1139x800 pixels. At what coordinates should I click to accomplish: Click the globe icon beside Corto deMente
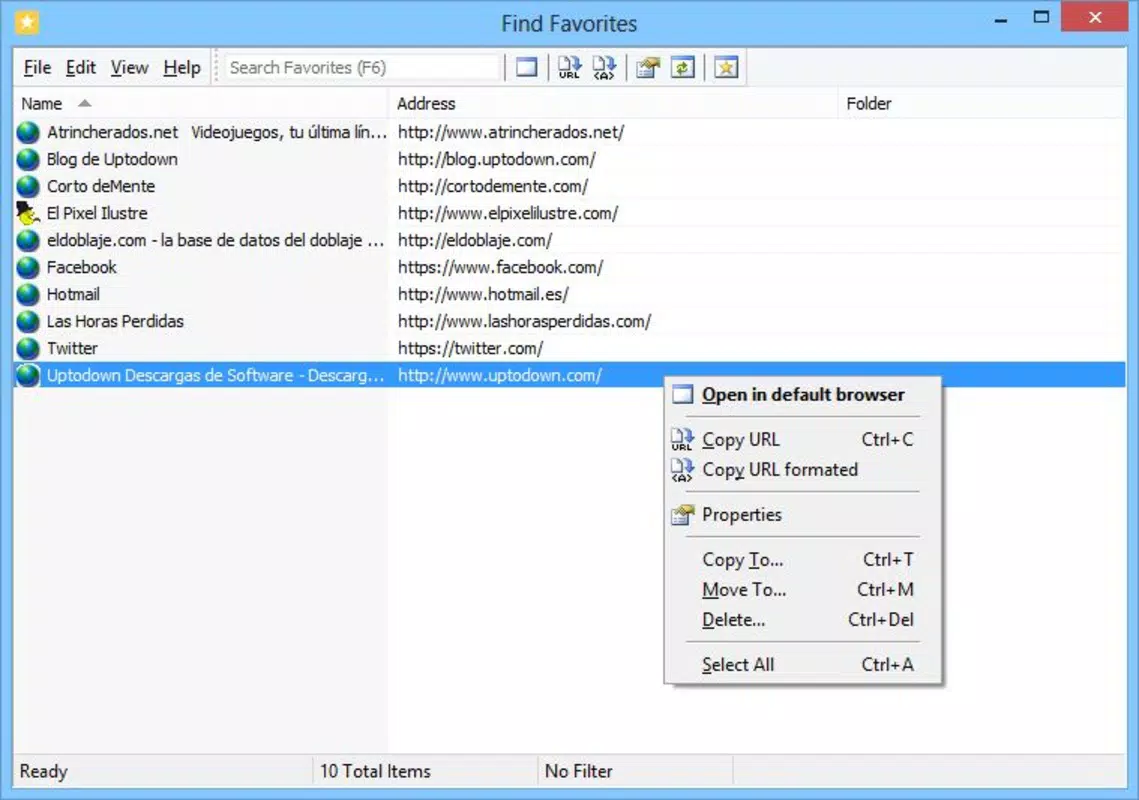28,186
